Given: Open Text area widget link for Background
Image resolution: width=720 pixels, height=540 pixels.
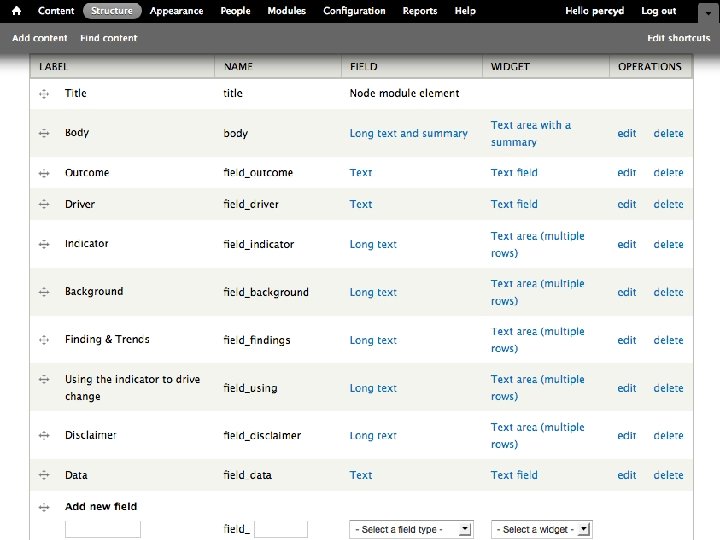Looking at the screenshot, I should click(538, 292).
